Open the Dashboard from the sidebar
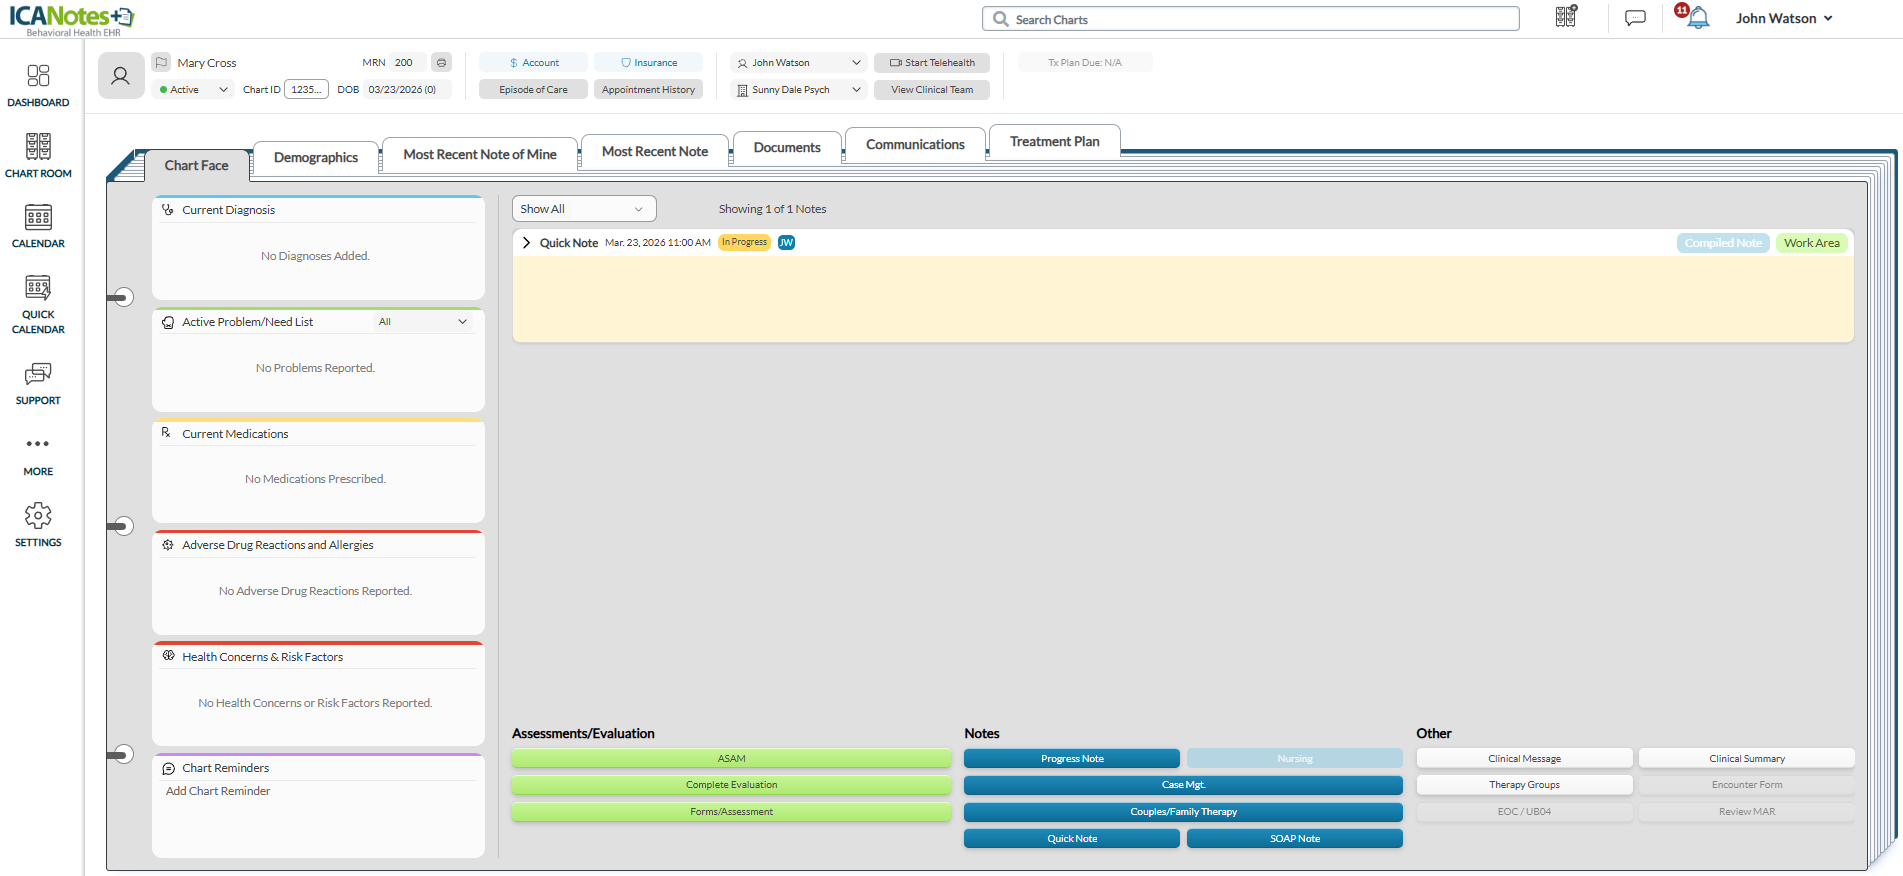 point(38,86)
